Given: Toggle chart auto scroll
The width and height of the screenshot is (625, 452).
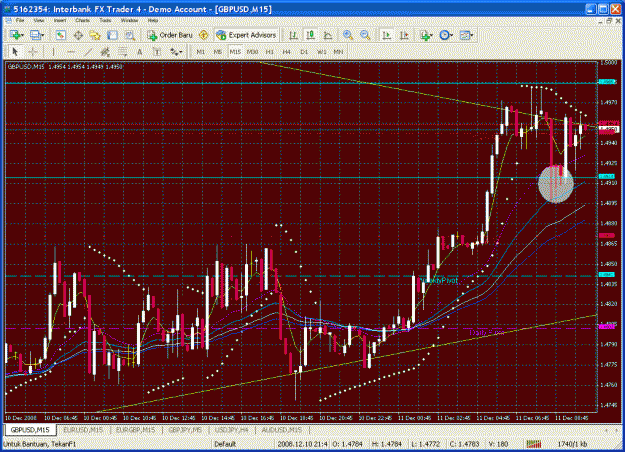Looking at the screenshot, I should [x=386, y=35].
